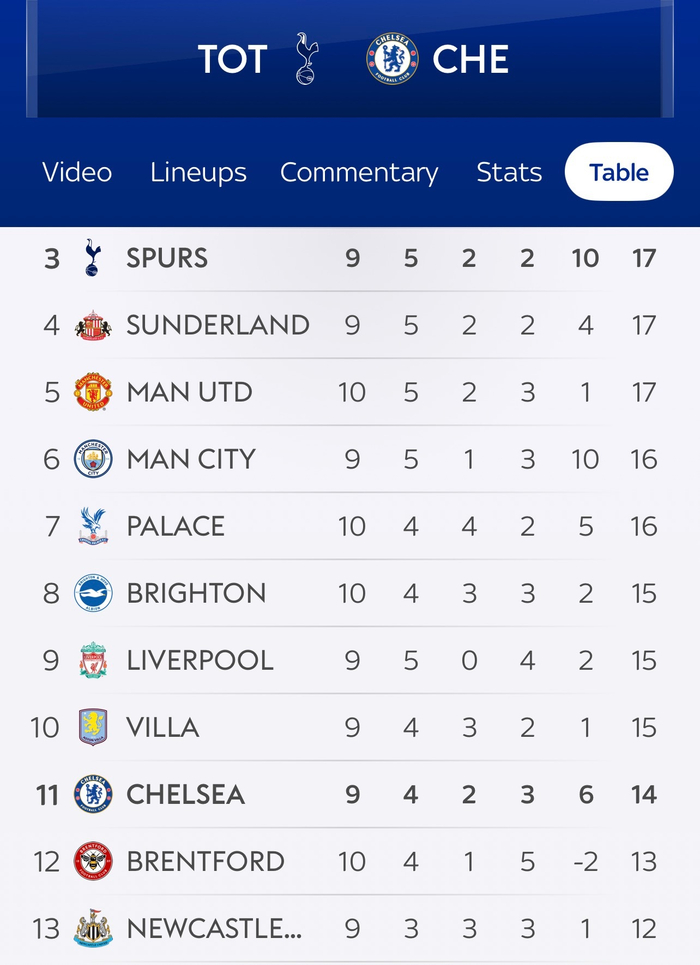Viewport: 700px width, 965px height.
Task: Switch to the Video tab
Action: tap(77, 172)
